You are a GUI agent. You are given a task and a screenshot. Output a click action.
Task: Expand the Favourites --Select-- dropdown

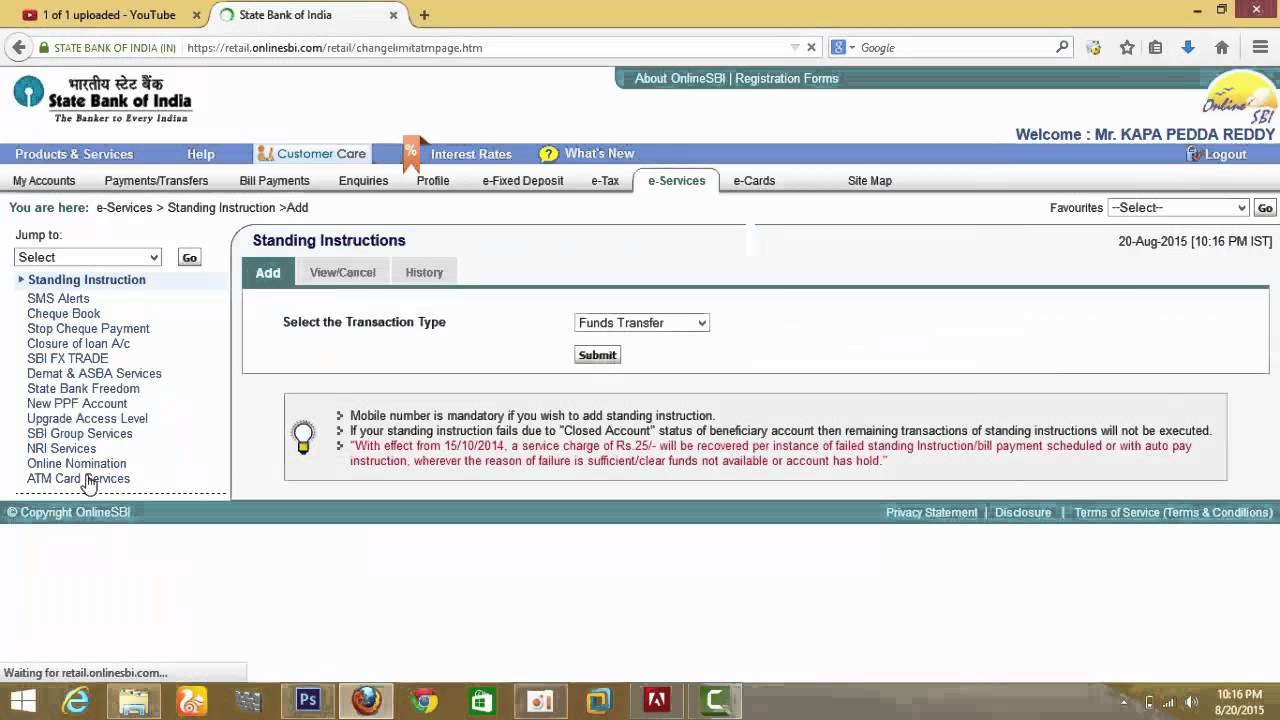click(x=1179, y=208)
